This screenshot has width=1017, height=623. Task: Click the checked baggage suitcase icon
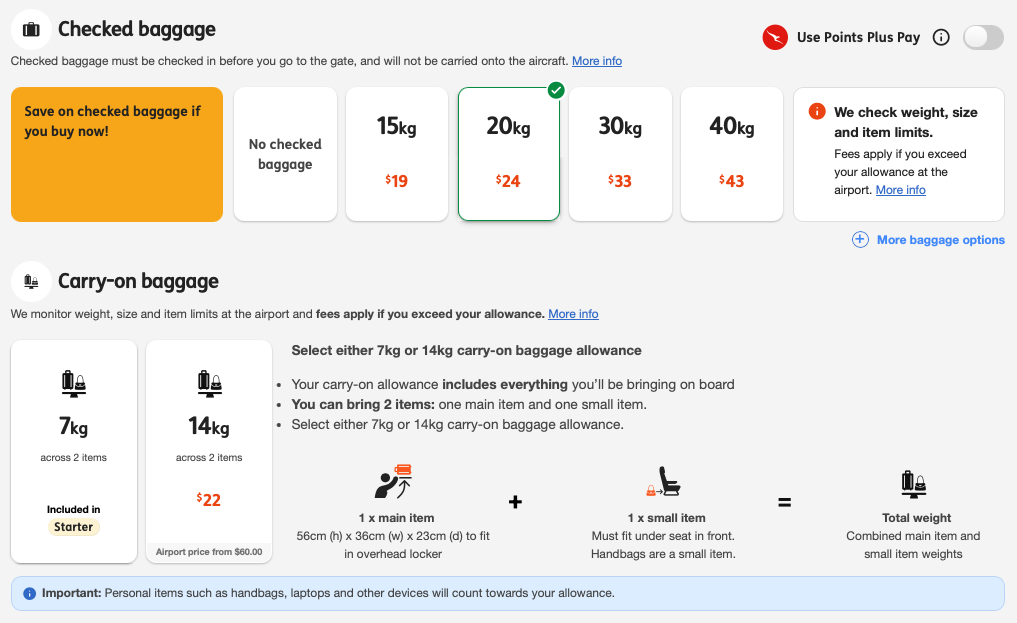(30, 29)
